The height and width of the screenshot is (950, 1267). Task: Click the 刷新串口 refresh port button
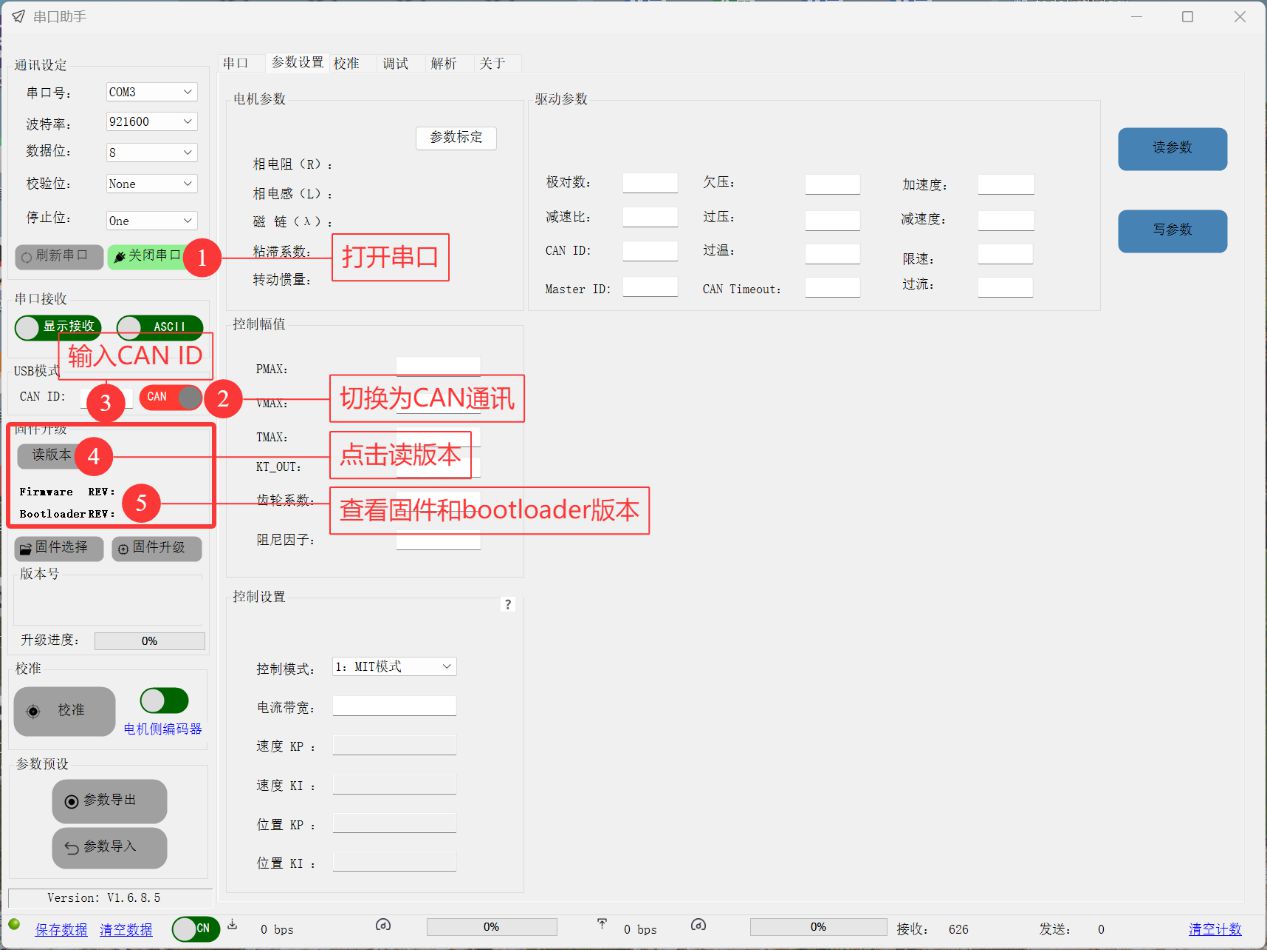(x=59, y=256)
